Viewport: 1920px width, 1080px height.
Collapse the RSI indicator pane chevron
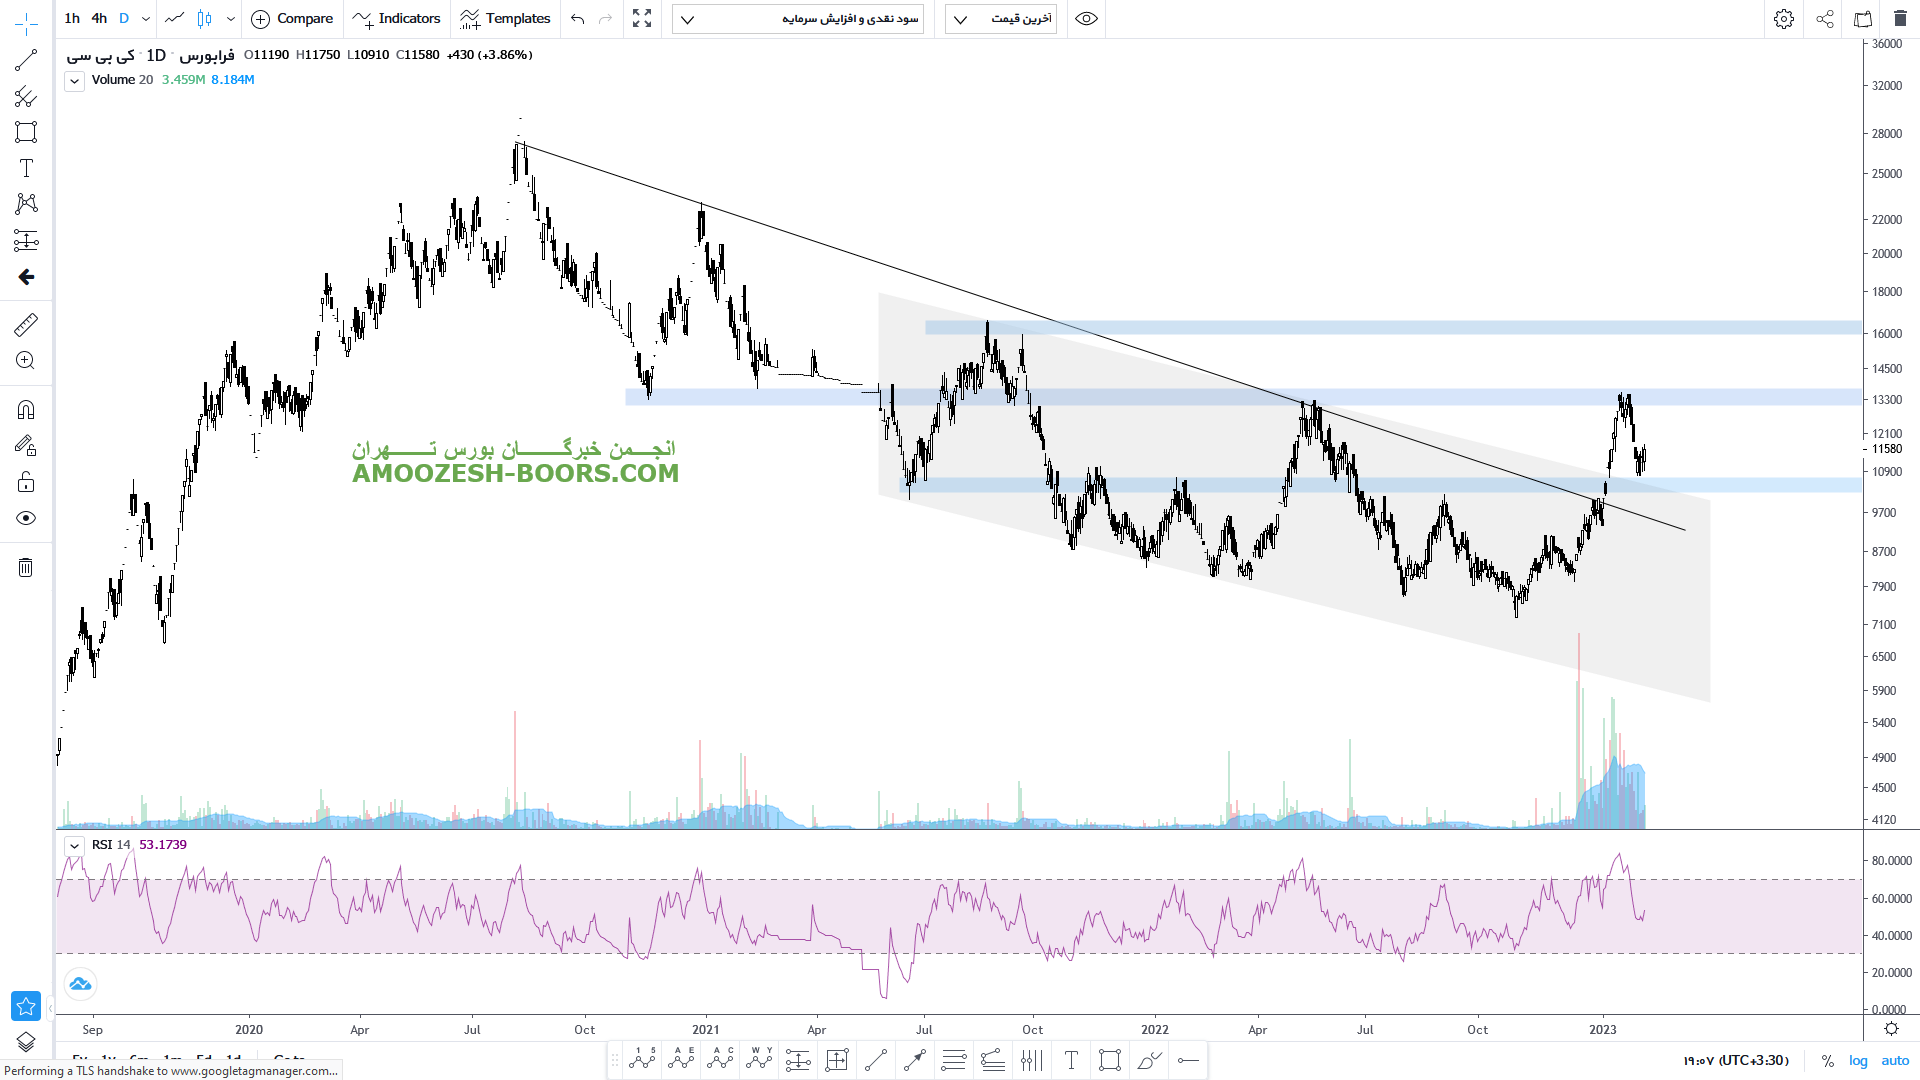pos(74,845)
